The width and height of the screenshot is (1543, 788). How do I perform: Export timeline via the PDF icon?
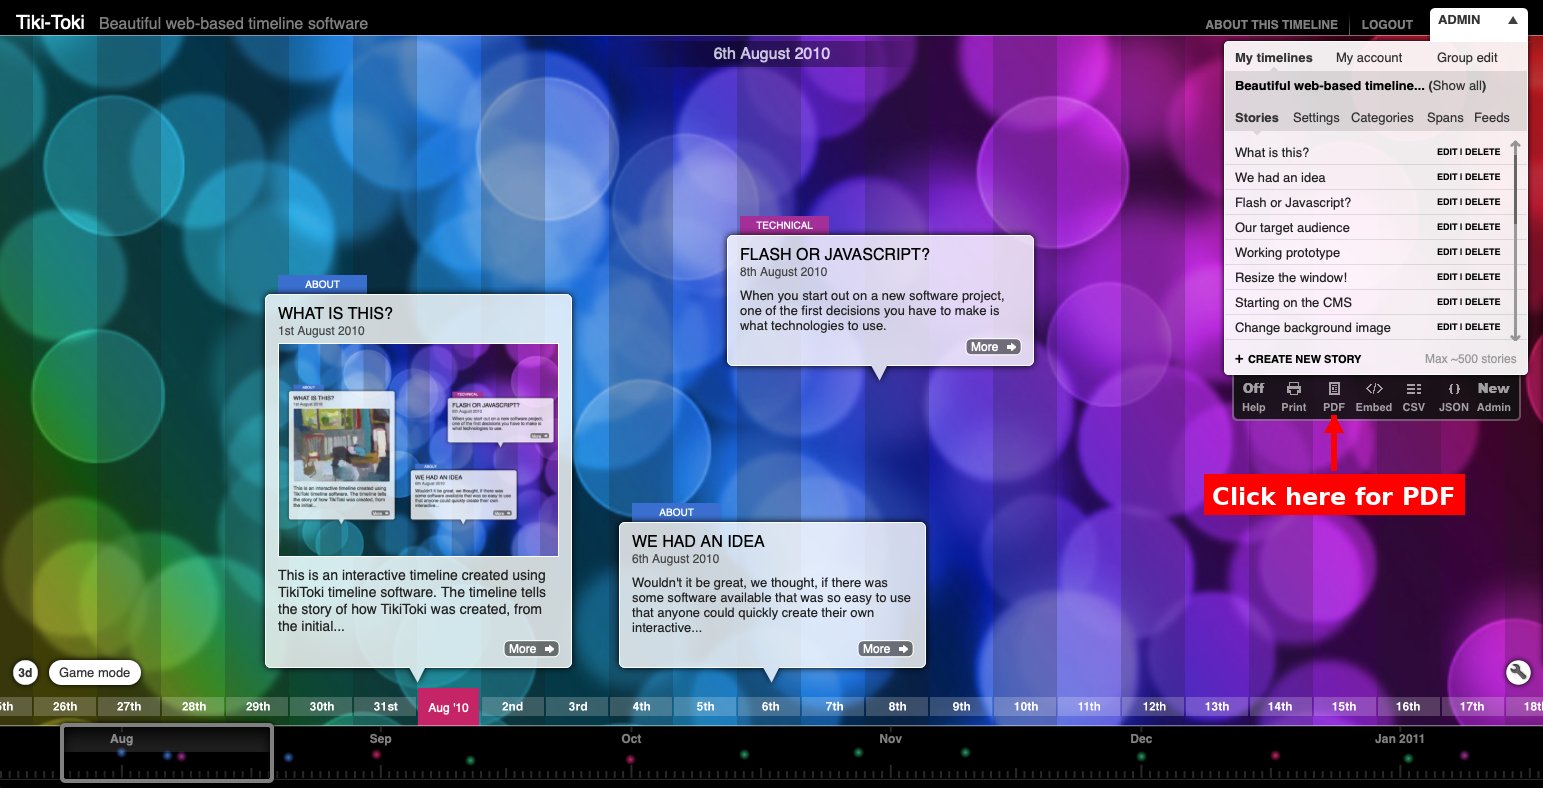tap(1334, 397)
